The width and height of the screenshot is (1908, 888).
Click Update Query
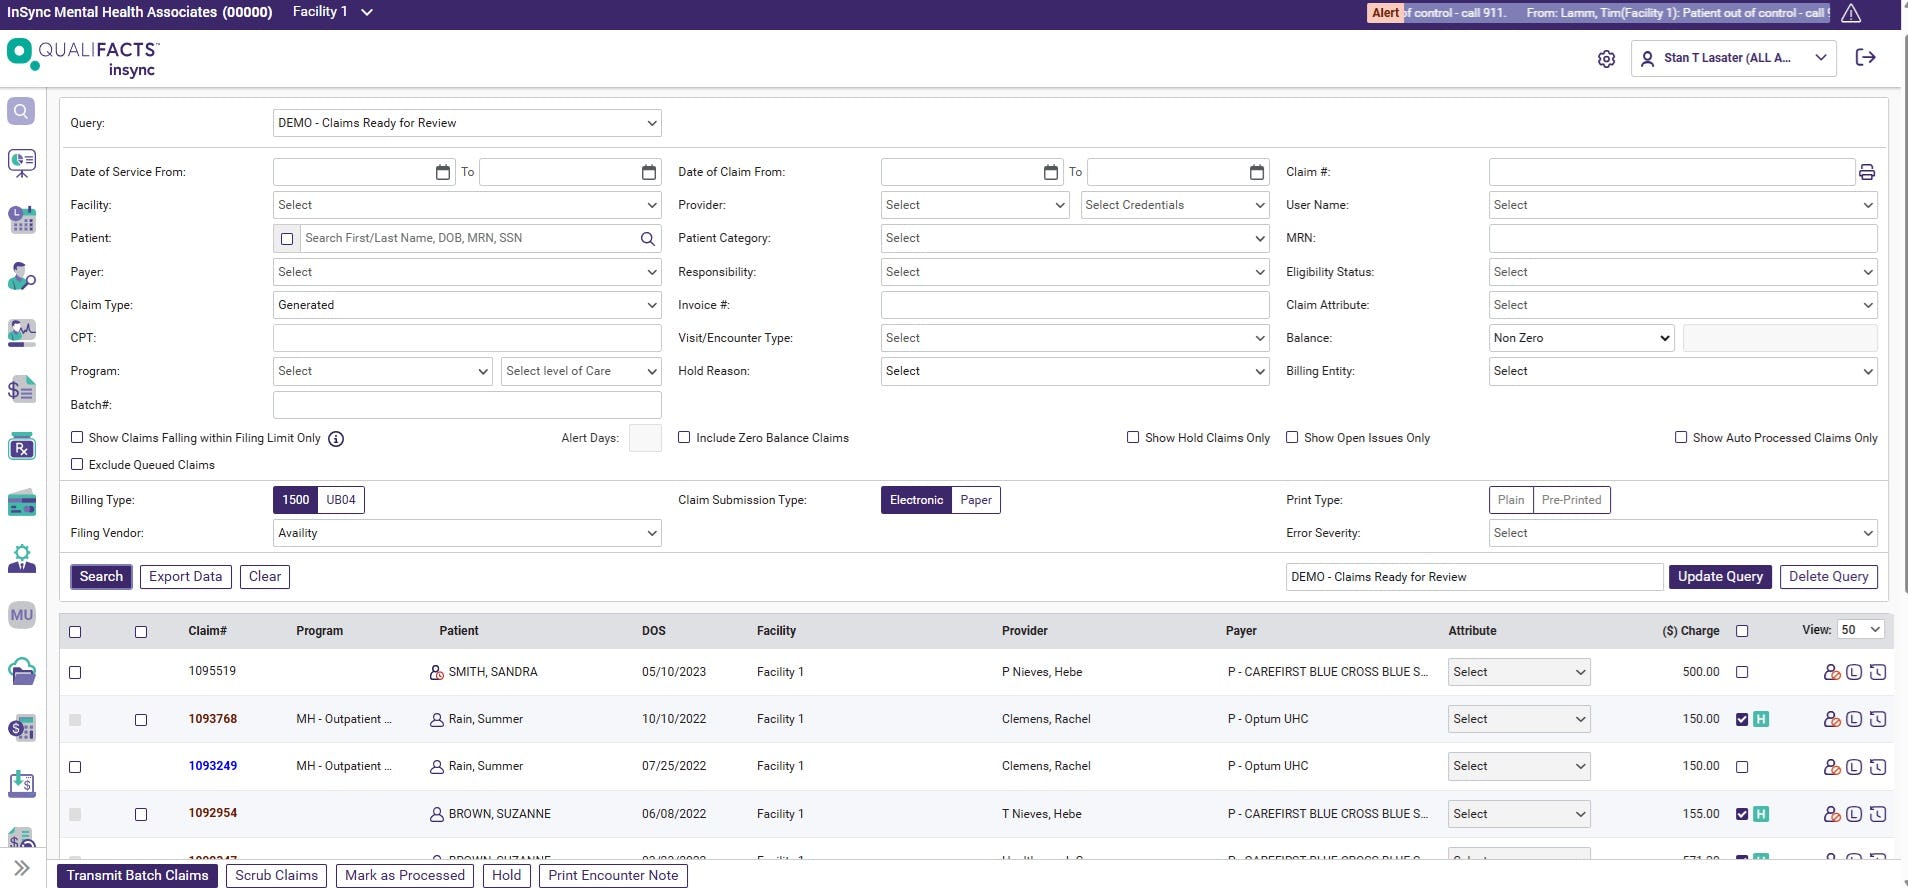[x=1720, y=577]
